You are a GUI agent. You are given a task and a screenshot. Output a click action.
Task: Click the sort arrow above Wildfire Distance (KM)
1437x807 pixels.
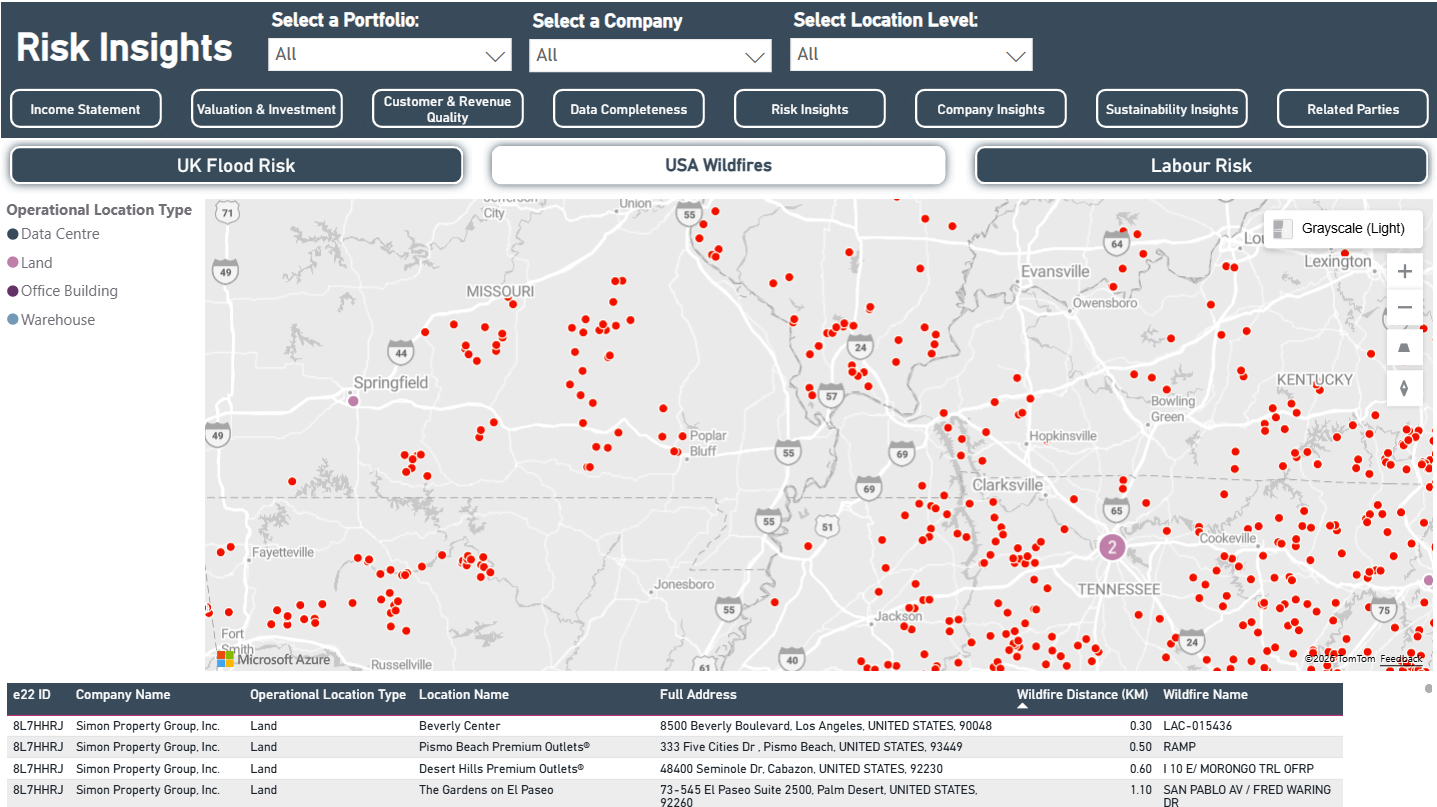click(x=1023, y=706)
